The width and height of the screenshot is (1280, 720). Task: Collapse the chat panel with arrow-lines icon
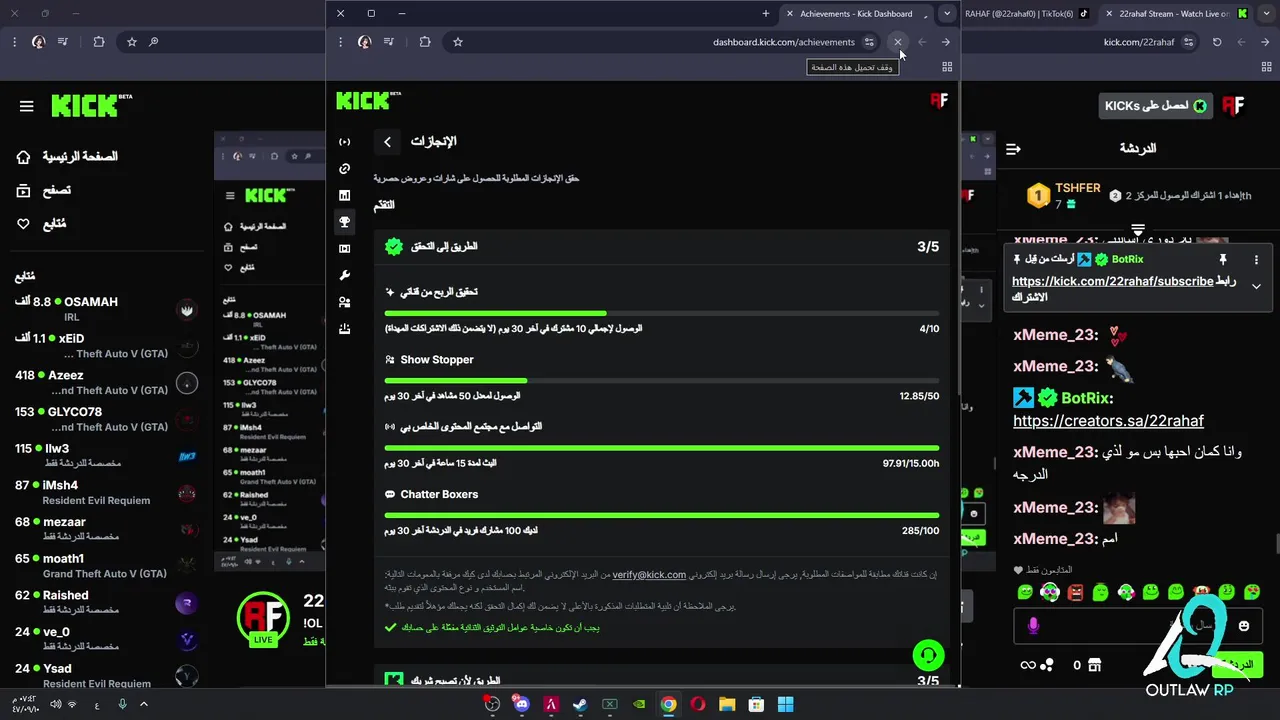[x=1013, y=149]
